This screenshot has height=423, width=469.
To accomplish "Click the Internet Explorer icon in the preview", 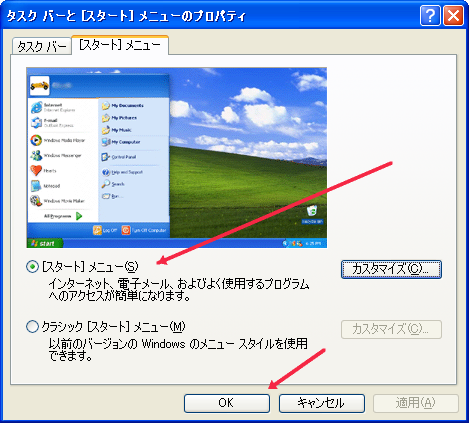I will click(x=36, y=107).
